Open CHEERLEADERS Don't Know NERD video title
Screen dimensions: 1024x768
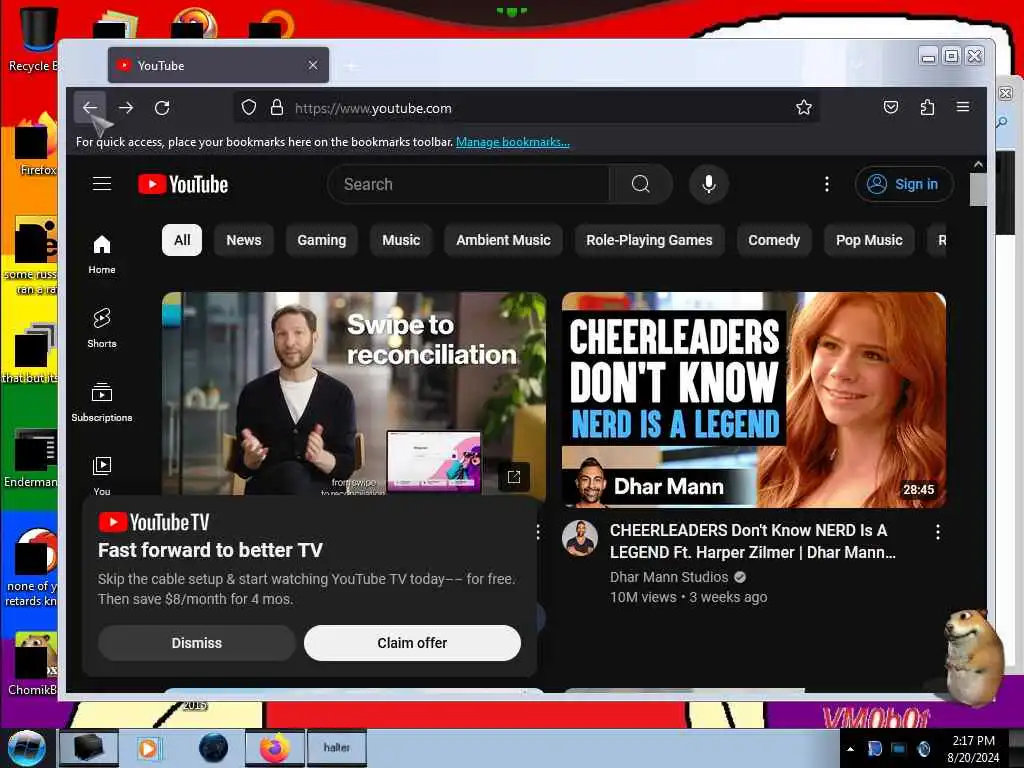752,541
